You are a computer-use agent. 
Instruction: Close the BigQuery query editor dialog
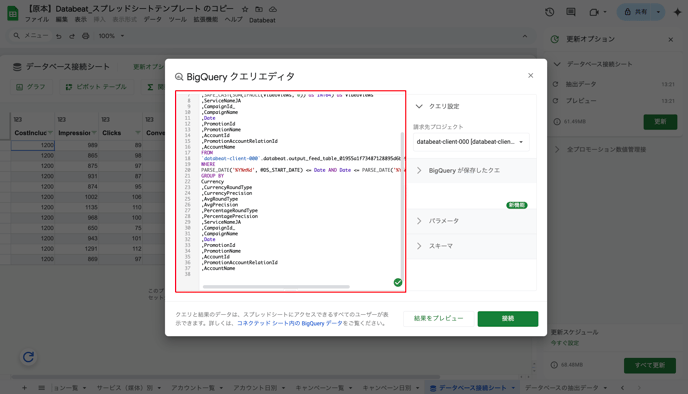click(x=530, y=75)
